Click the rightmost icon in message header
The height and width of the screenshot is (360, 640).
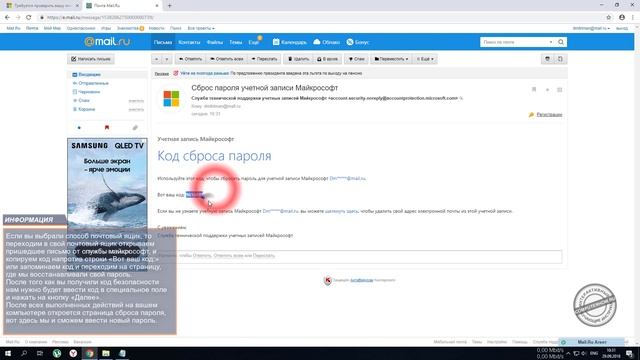coord(560,90)
